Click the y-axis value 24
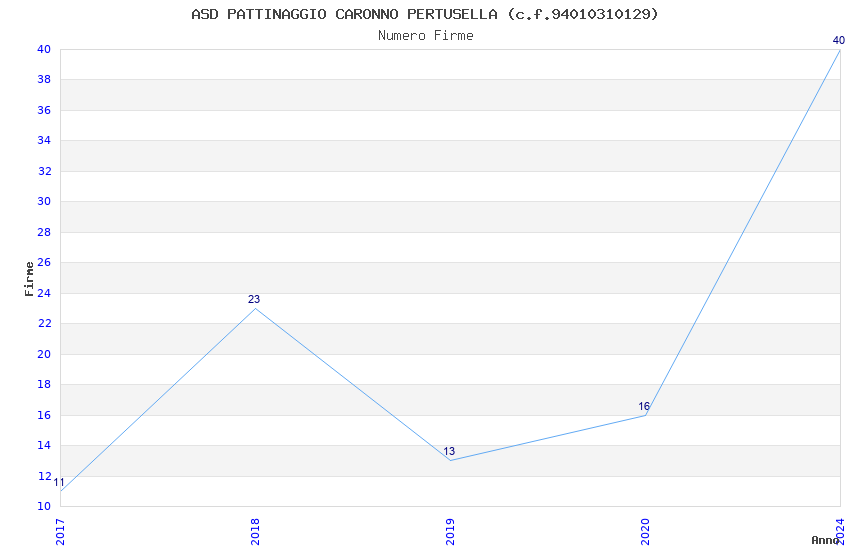This screenshot has height=550, width=850. click(x=44, y=293)
